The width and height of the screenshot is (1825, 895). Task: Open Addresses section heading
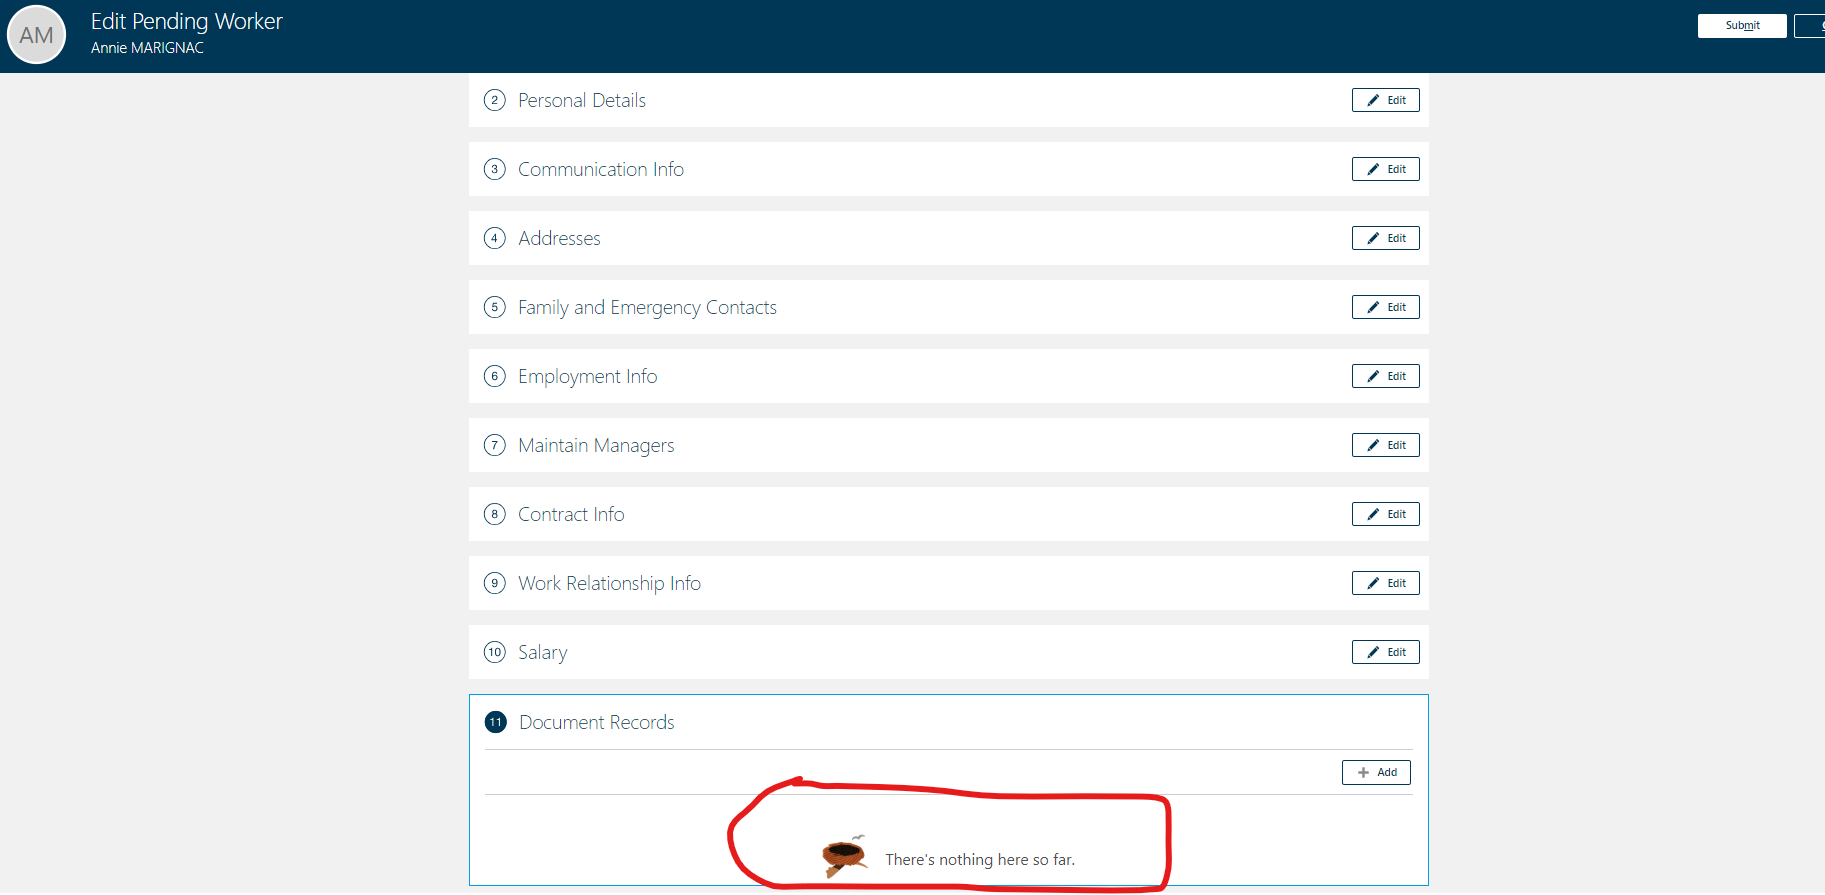pyautogui.click(x=559, y=238)
